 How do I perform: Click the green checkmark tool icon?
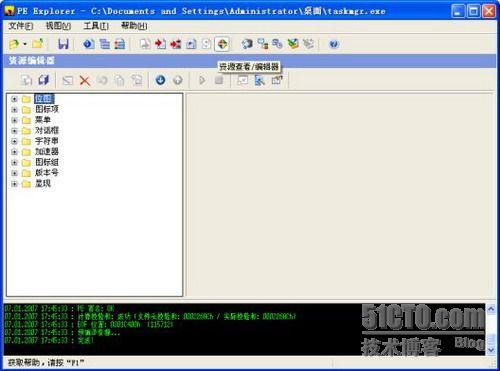pyautogui.click(x=293, y=44)
